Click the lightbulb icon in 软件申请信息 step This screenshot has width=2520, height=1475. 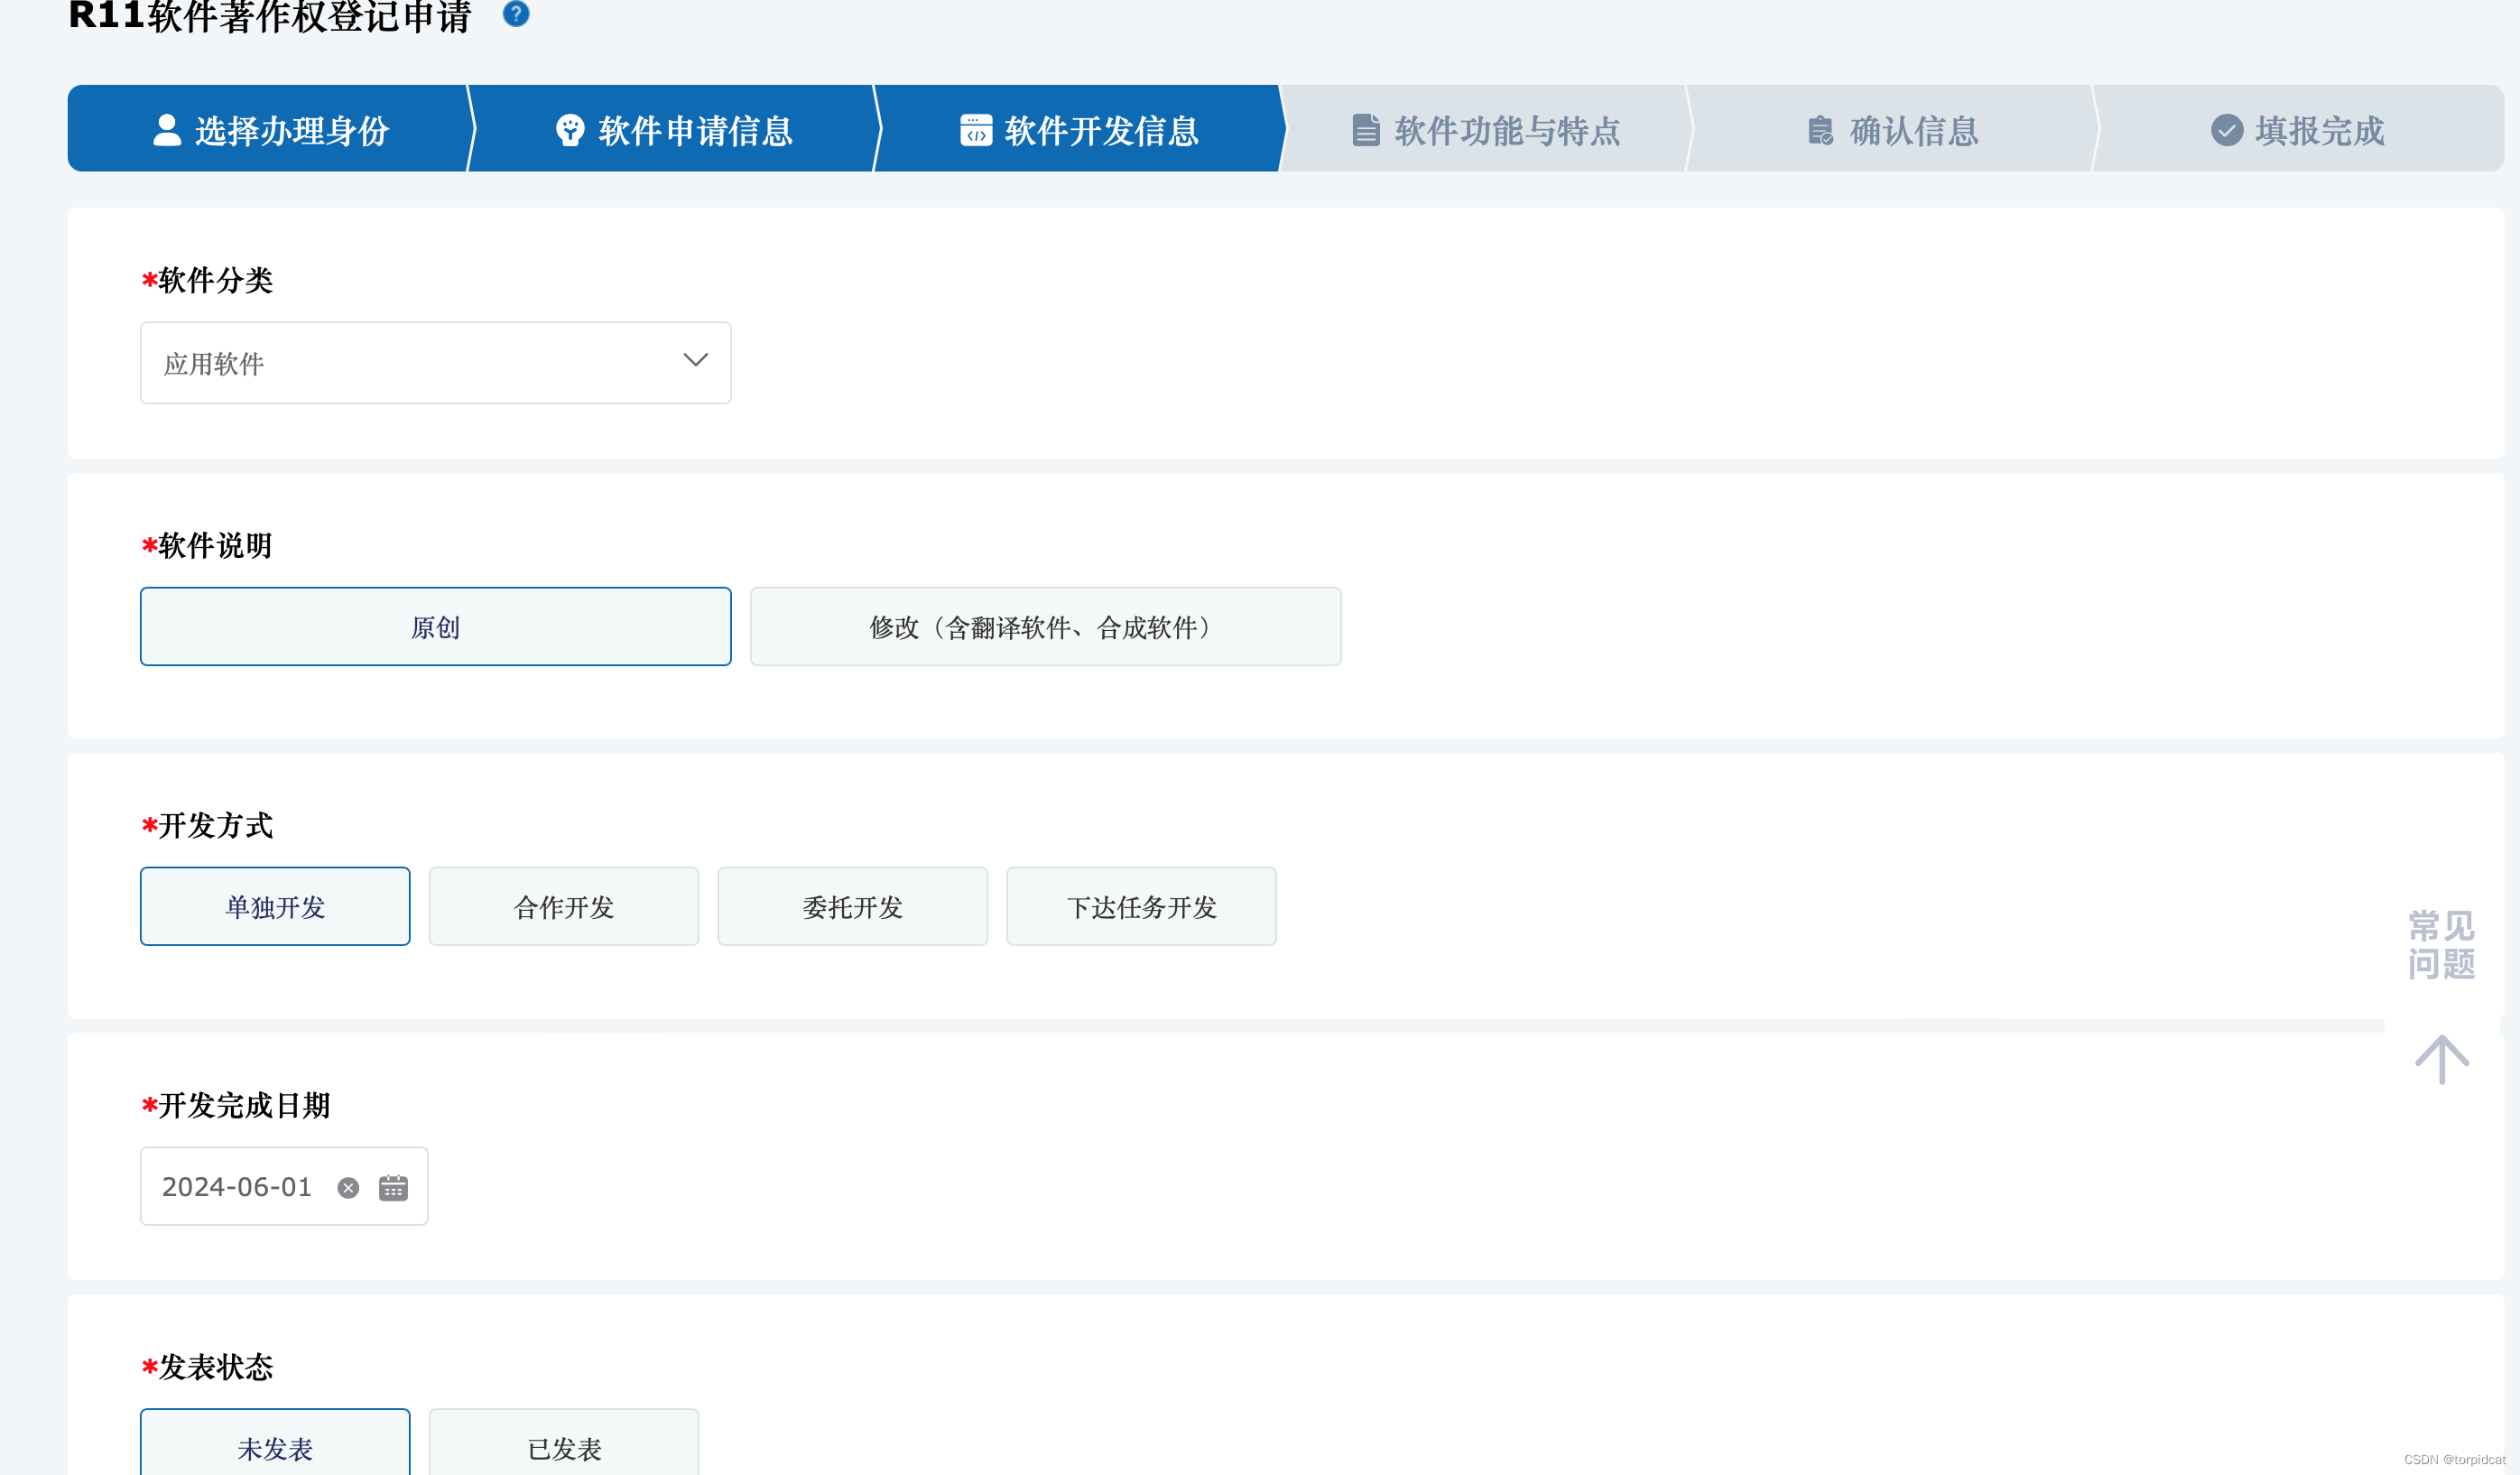(x=570, y=130)
